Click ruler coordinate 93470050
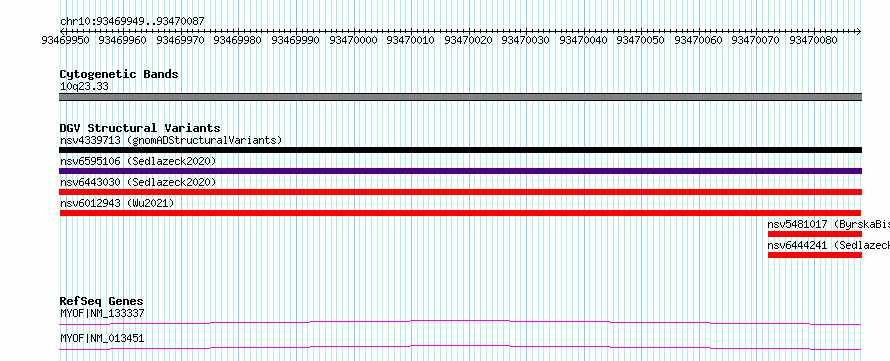890x361 pixels. coord(641,40)
